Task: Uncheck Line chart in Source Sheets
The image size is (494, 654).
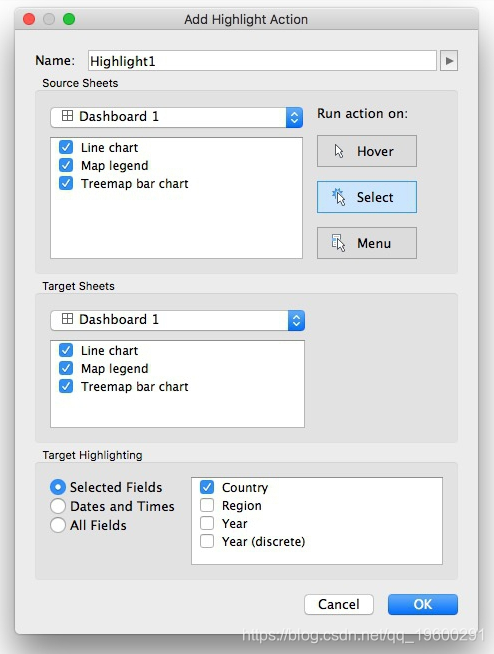Action: tap(66, 147)
